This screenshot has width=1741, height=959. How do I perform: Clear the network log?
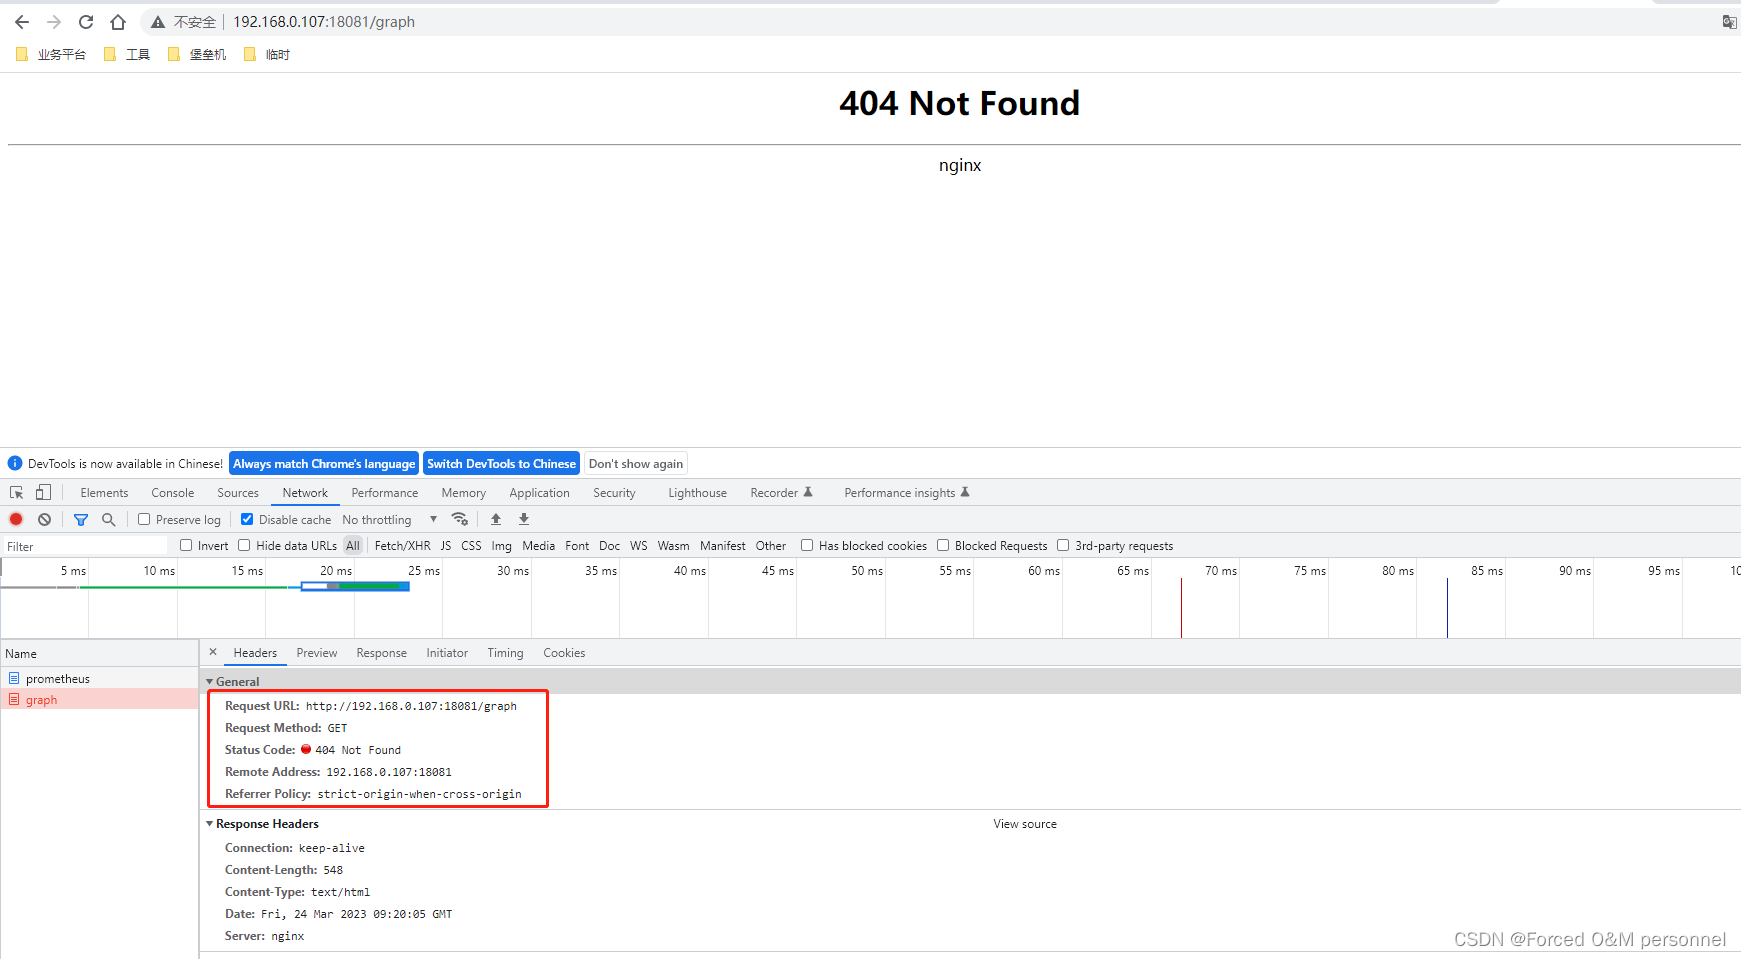click(x=44, y=519)
